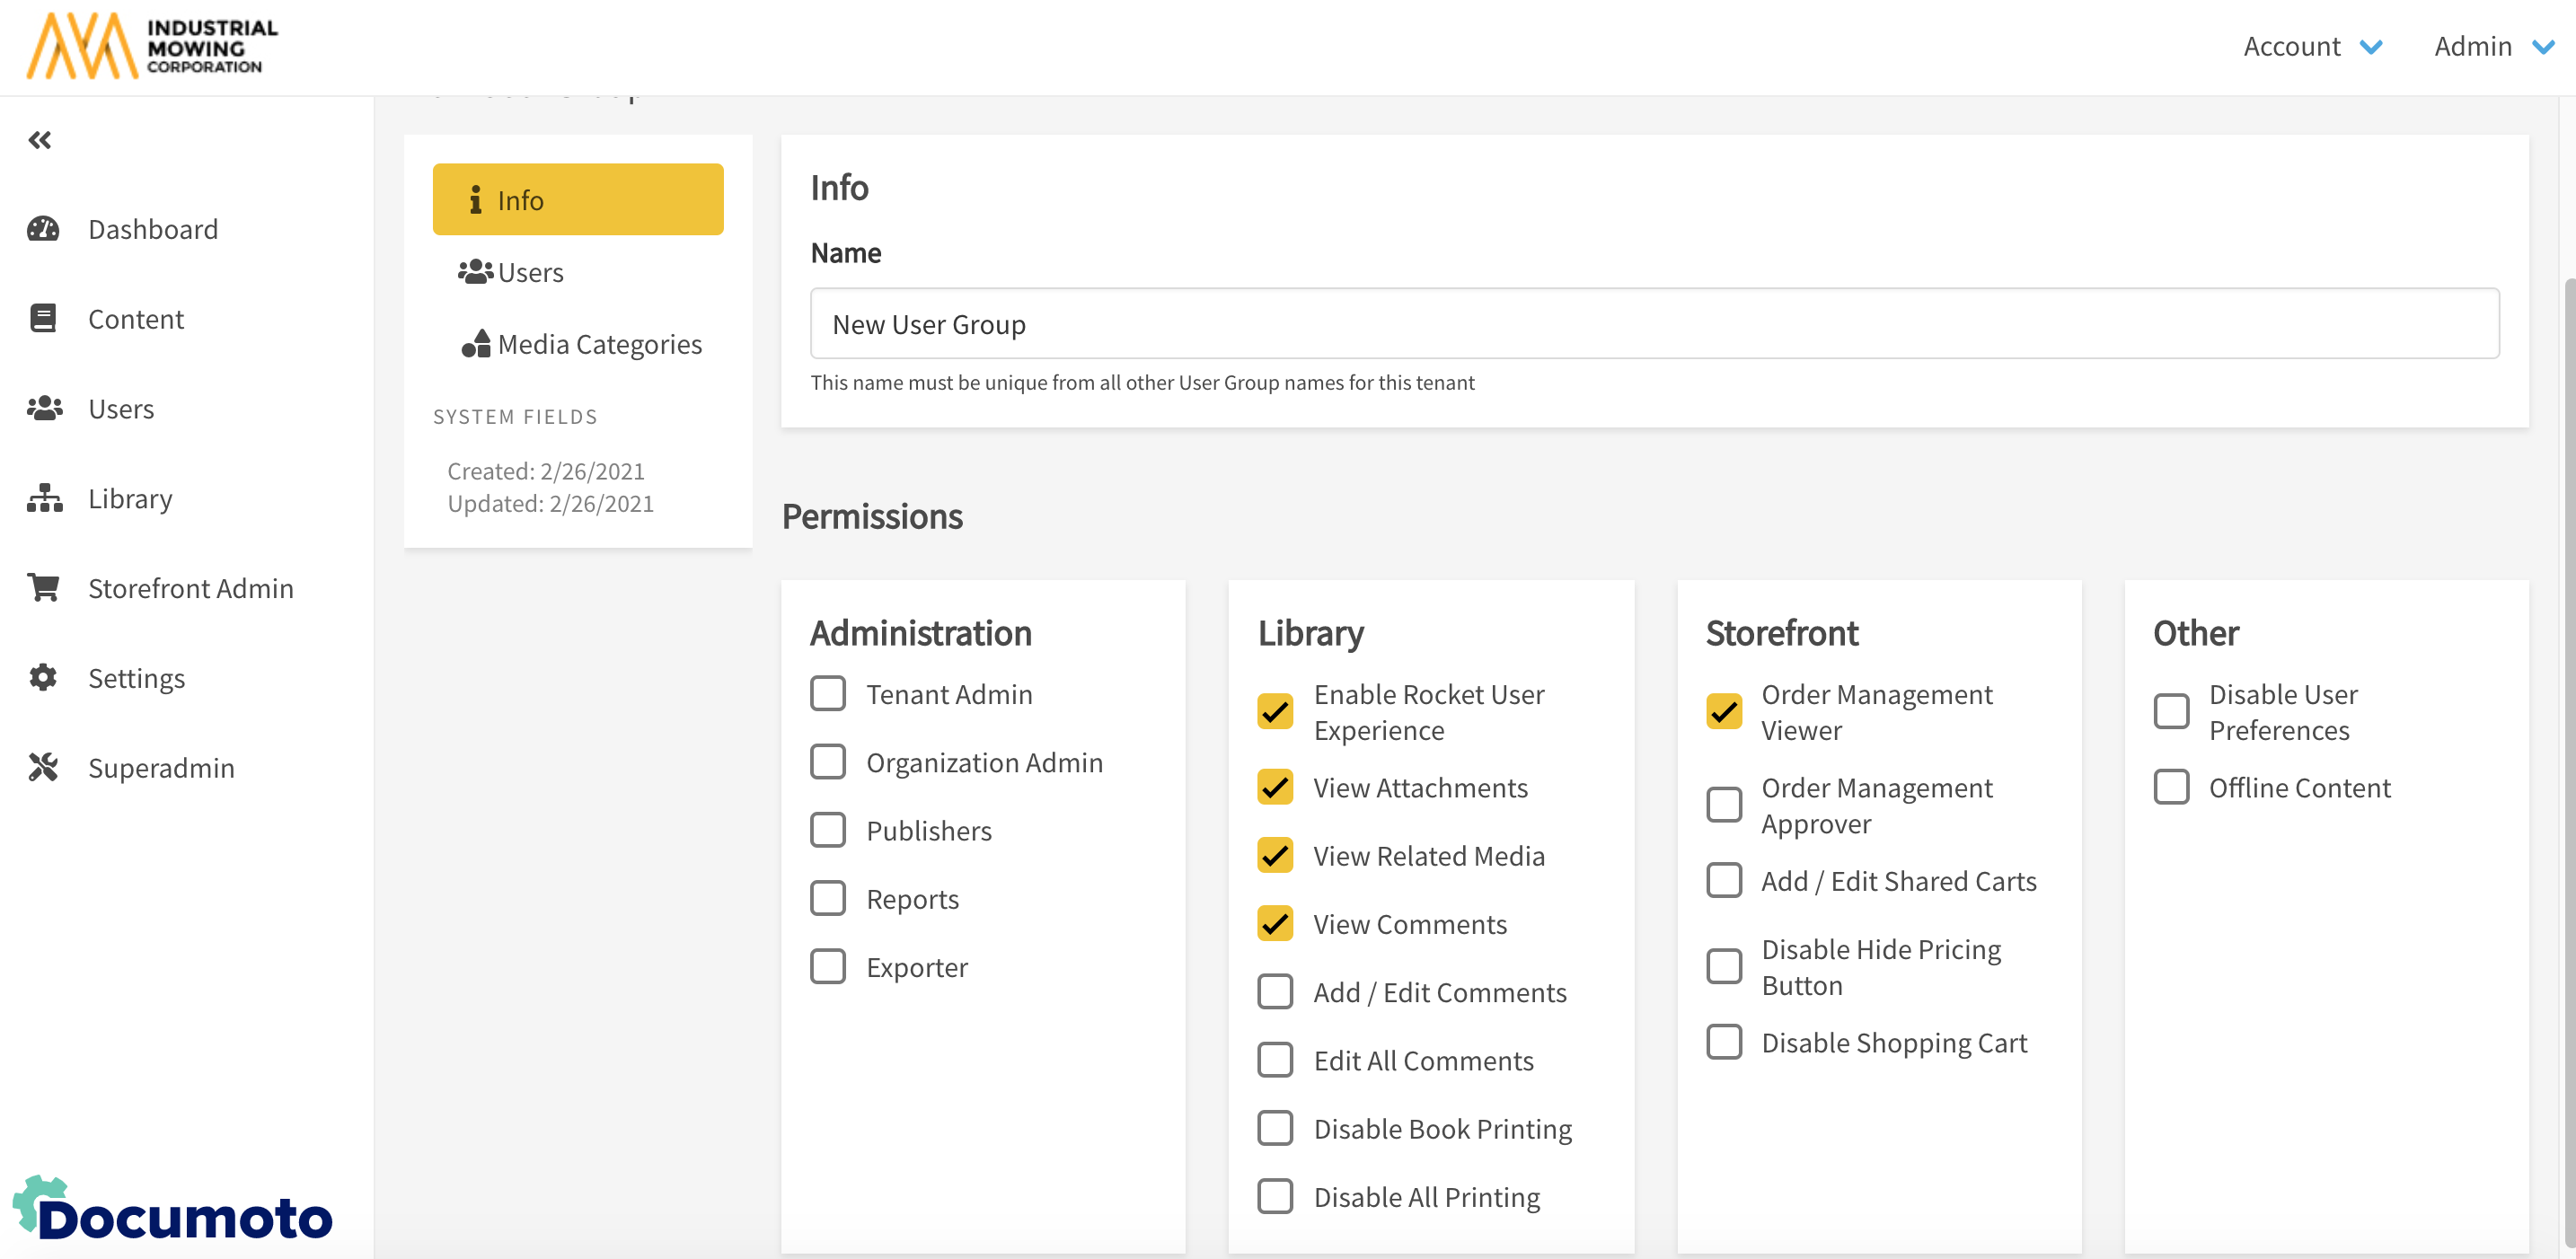This screenshot has height=1259, width=2576.
Task: Check the Offline Content checkbox
Action: pyautogui.click(x=2171, y=787)
